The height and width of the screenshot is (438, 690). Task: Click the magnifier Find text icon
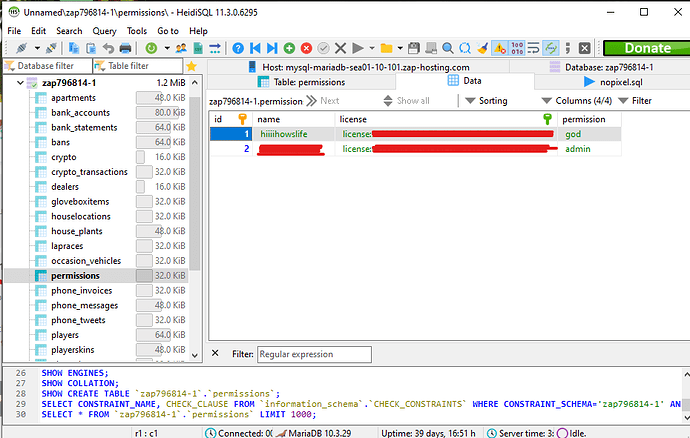tap(448, 48)
